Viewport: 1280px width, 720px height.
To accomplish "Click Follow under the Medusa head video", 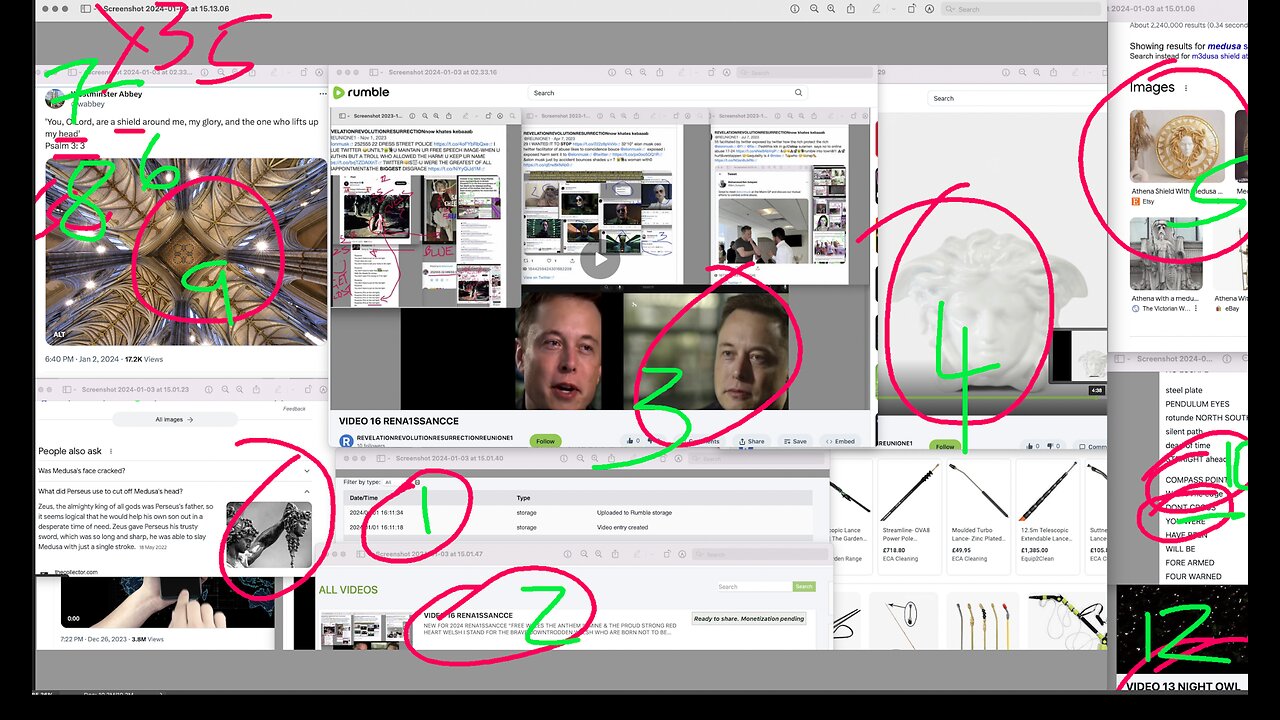I will tap(945, 446).
